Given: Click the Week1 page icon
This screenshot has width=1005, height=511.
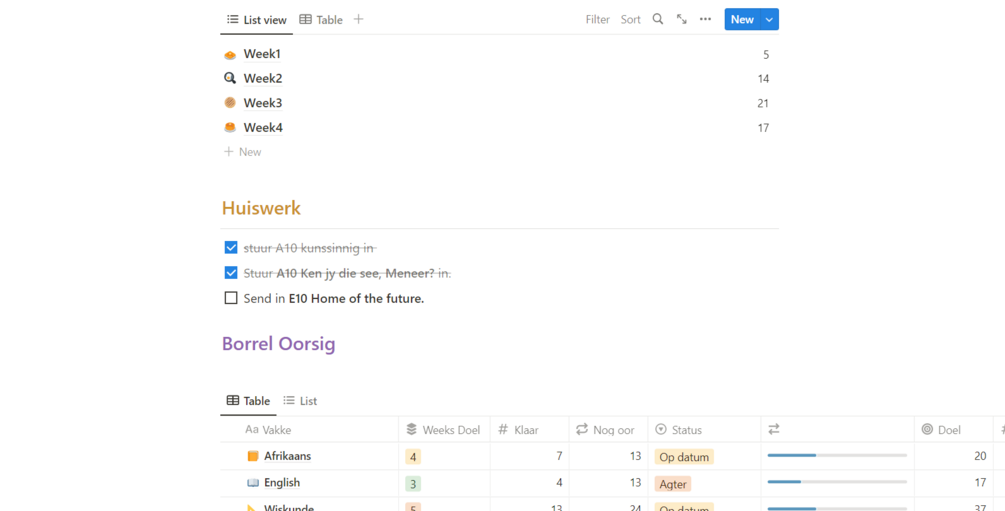Looking at the screenshot, I should click(x=230, y=54).
